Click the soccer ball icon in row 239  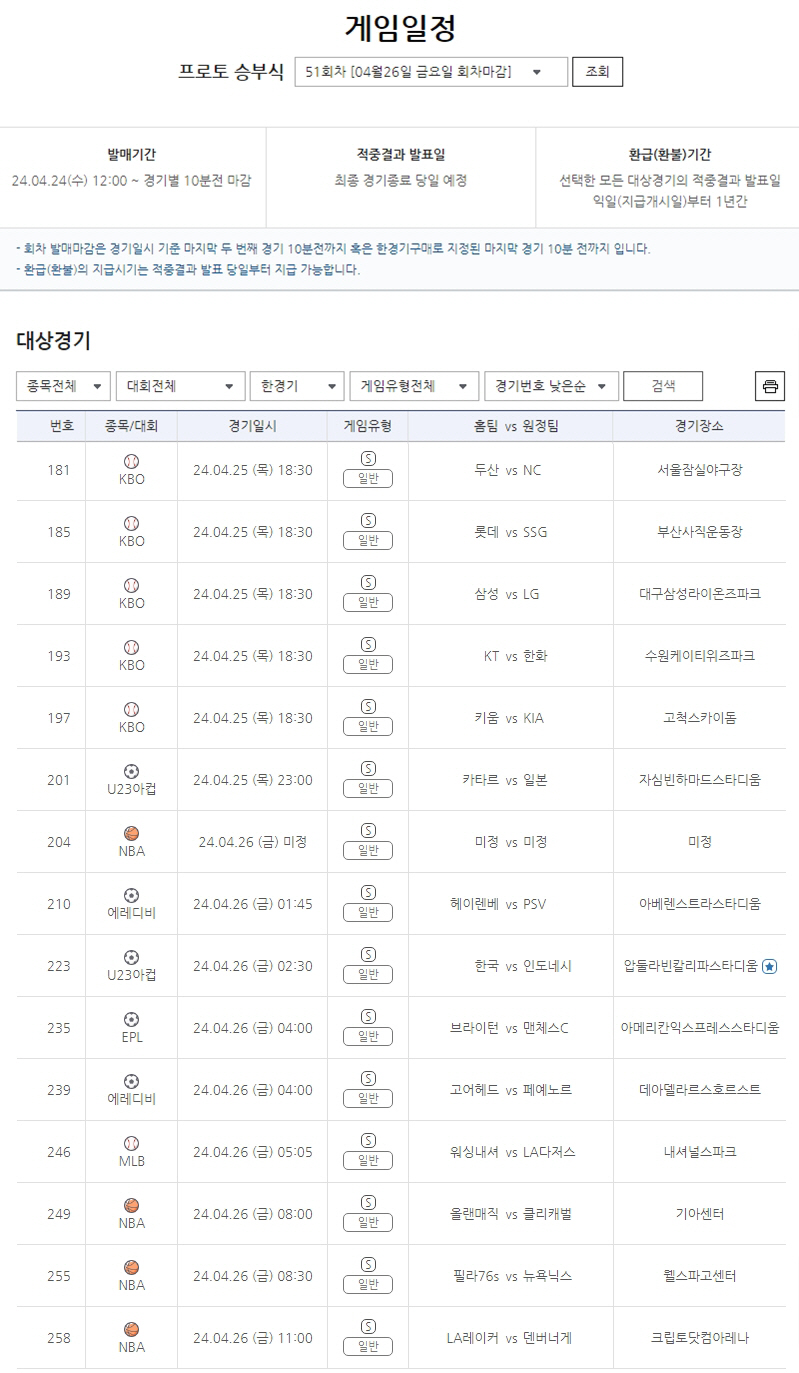tap(131, 1081)
